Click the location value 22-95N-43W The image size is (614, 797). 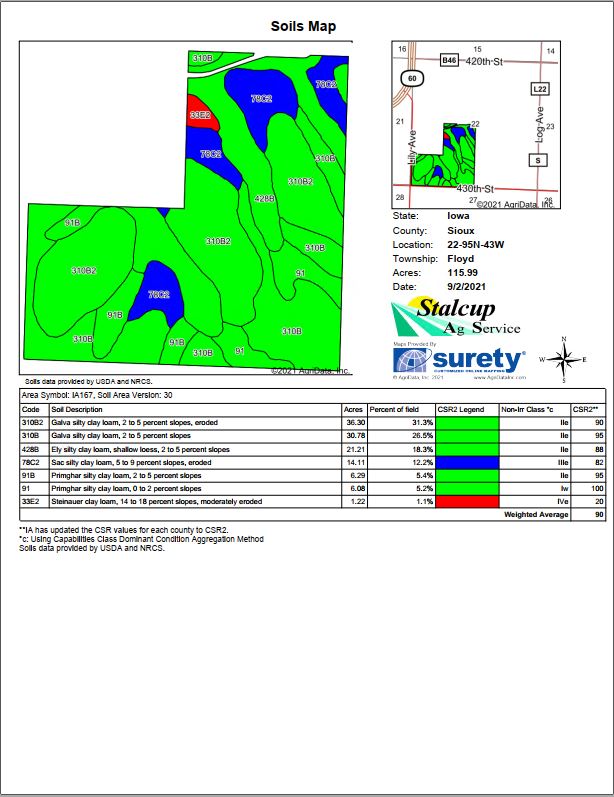(476, 244)
